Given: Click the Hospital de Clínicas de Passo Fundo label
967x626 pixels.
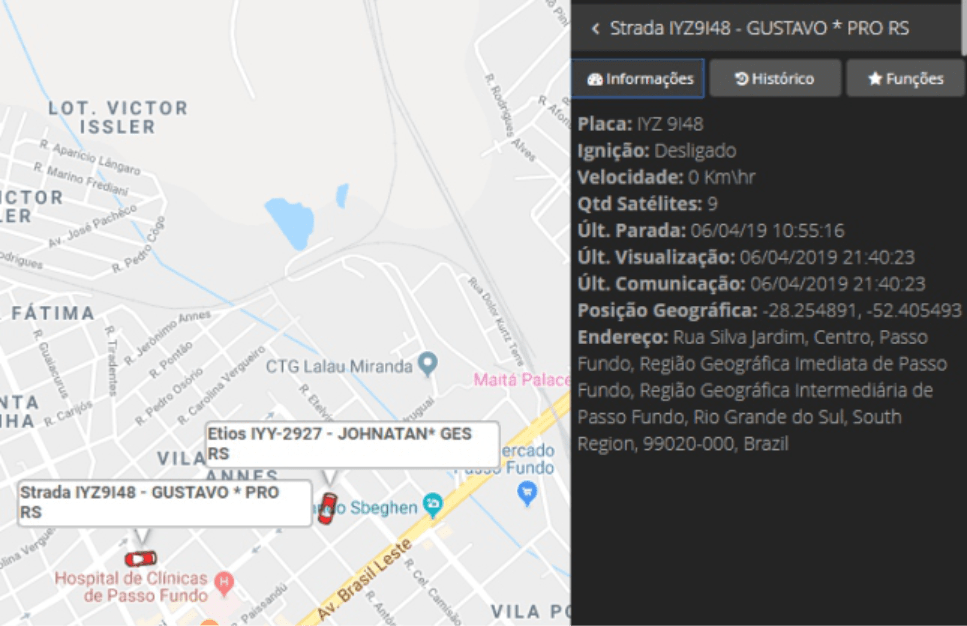Looking at the screenshot, I should 131,587.
